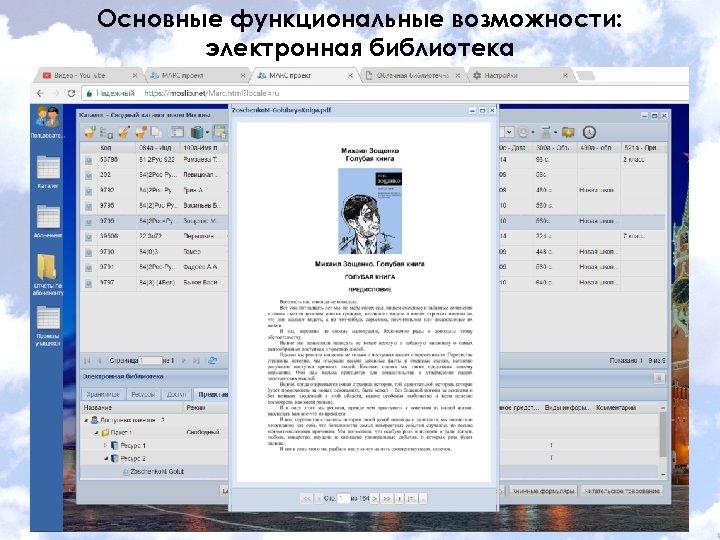Image resolution: width=720 pixels, height=540 pixels.
Task: Collapse the Пакет 1 tree node
Action: tap(96, 433)
